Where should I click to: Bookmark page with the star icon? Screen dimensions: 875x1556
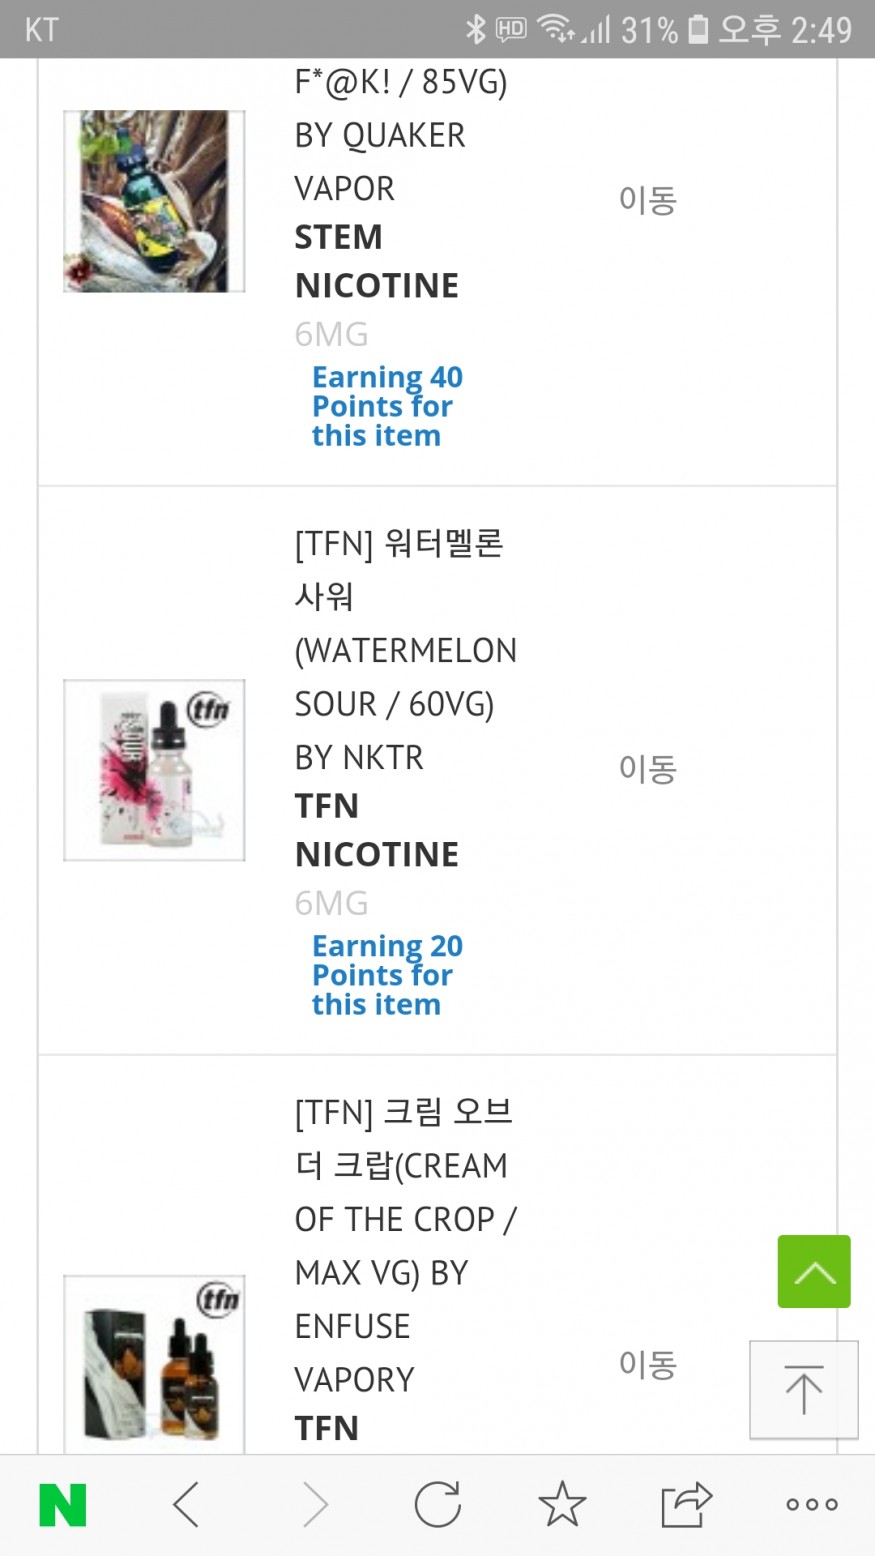pos(562,1504)
